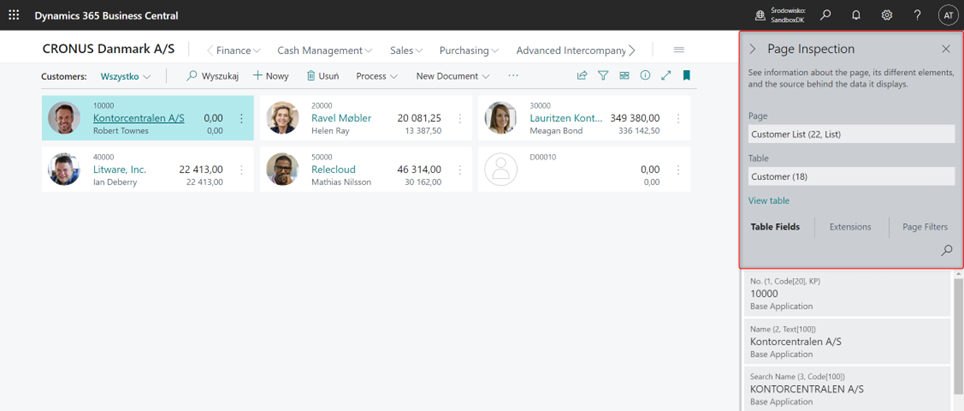Viewport: 964px width, 411px height.
Task: Expand page to full width icon
Action: tap(666, 76)
